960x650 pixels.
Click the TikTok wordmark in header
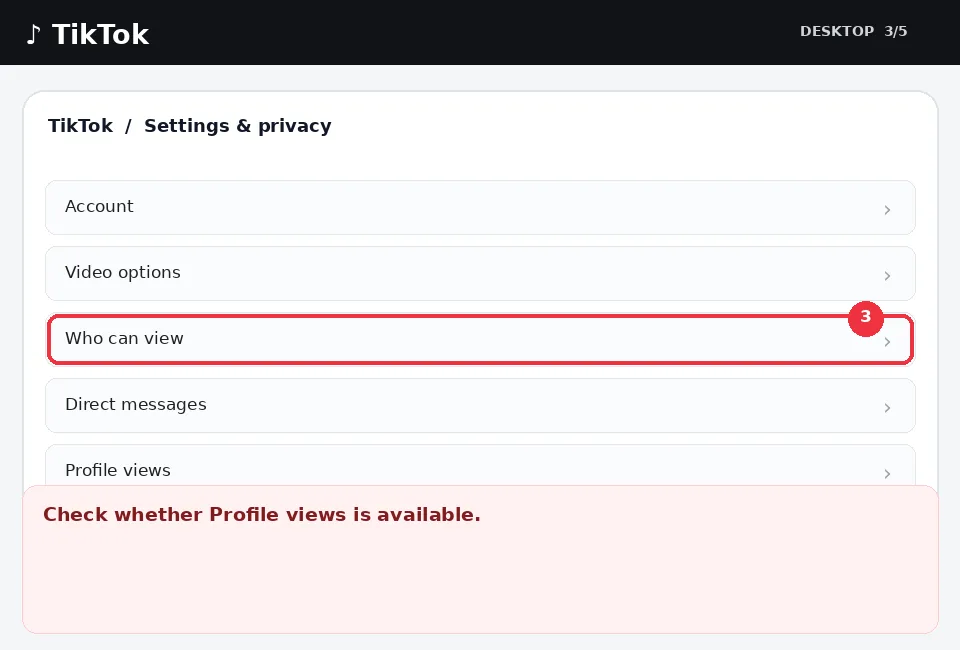tap(100, 34)
